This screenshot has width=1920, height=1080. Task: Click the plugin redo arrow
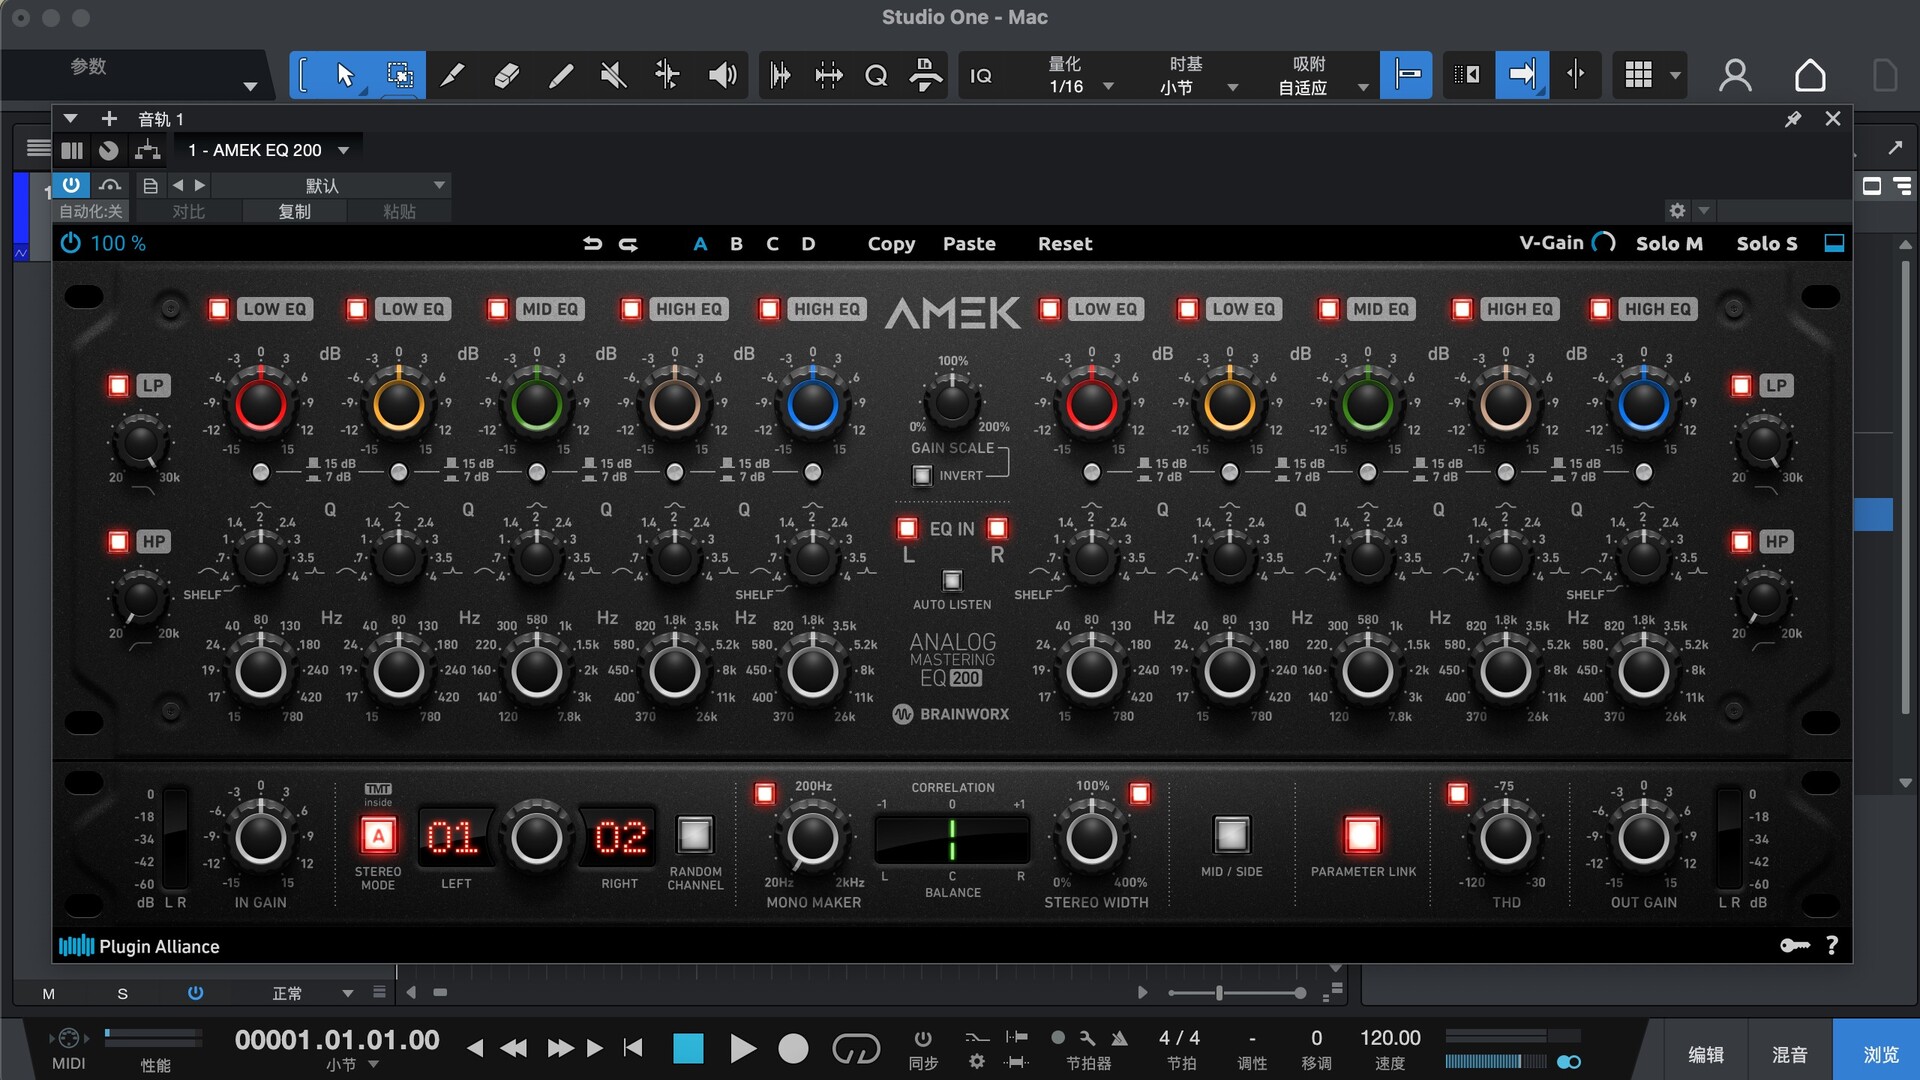(x=628, y=243)
